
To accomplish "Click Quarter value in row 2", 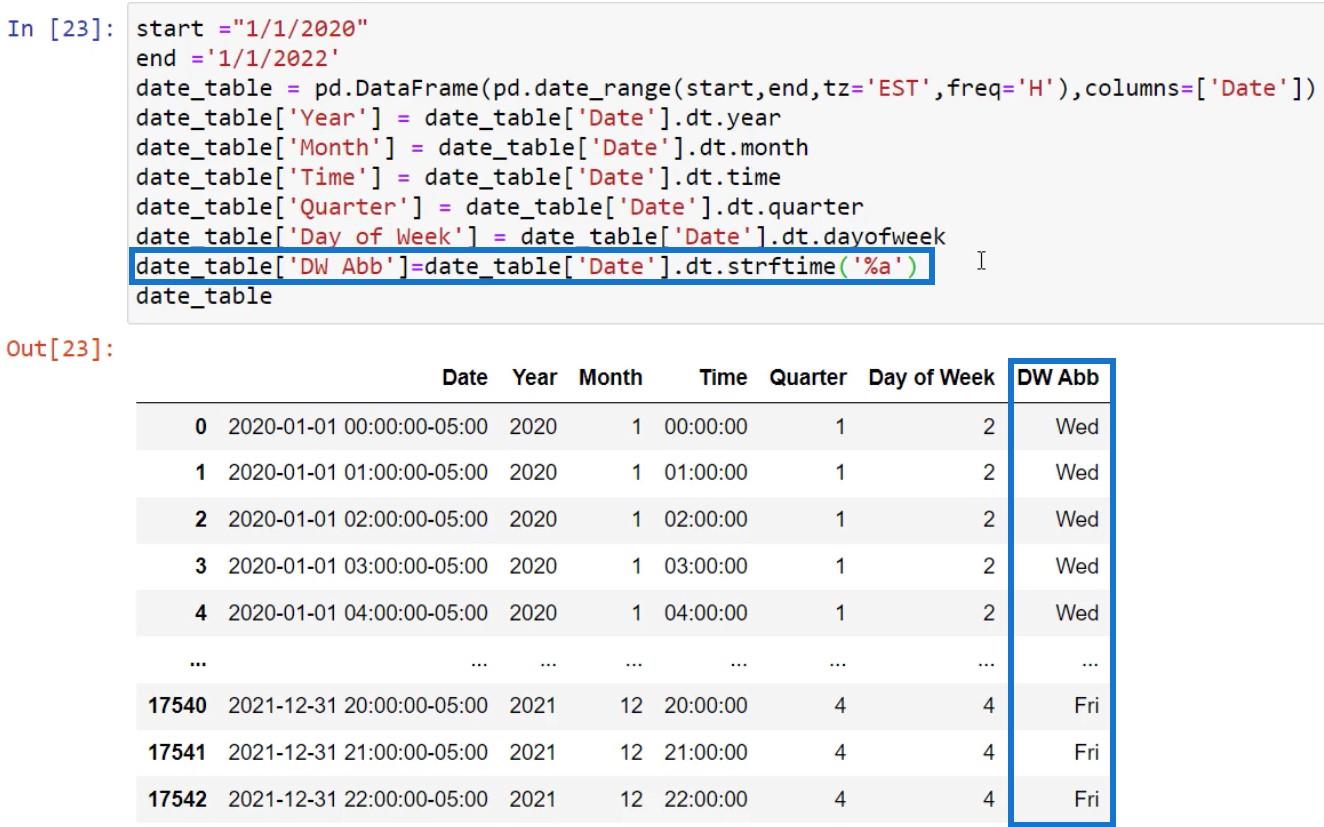I will pyautogui.click(x=840, y=519).
